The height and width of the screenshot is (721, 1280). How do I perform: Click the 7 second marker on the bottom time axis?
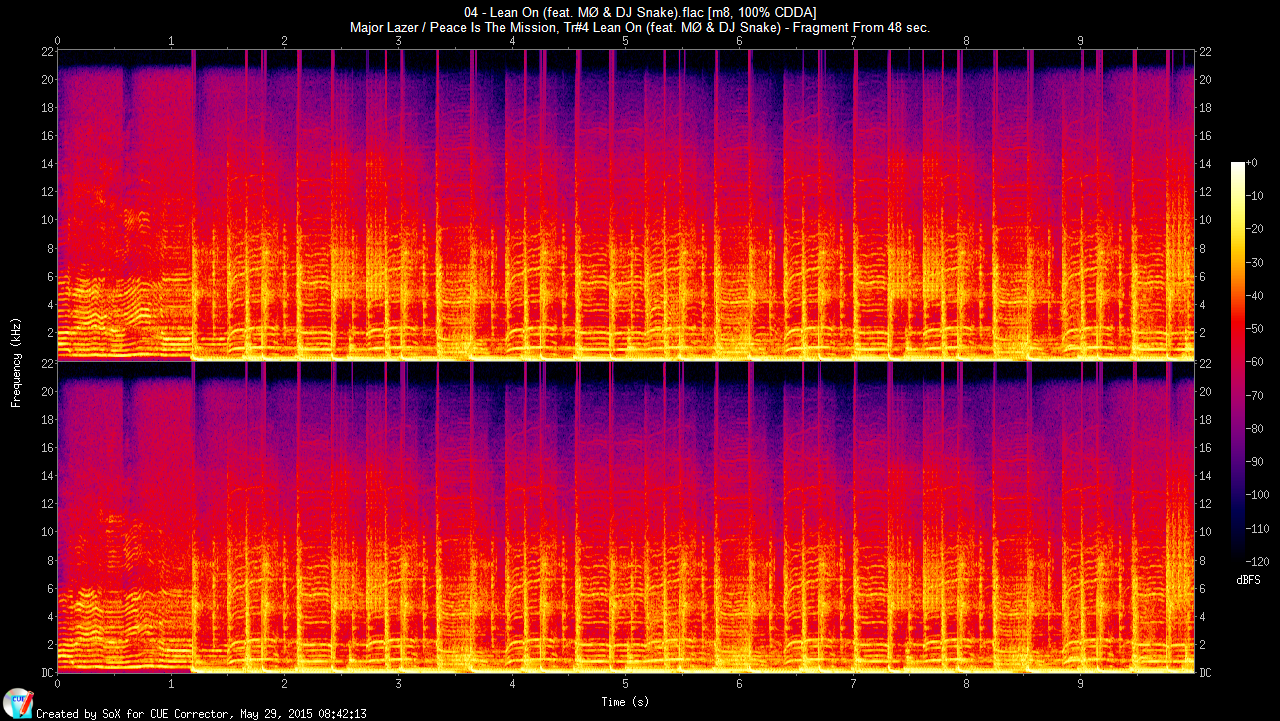tap(853, 683)
